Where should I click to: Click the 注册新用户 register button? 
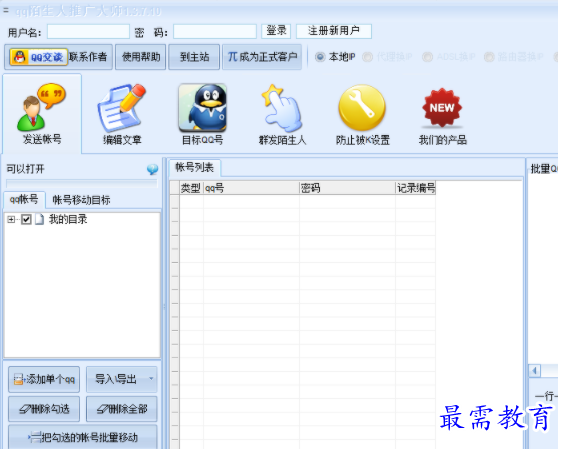pos(333,31)
